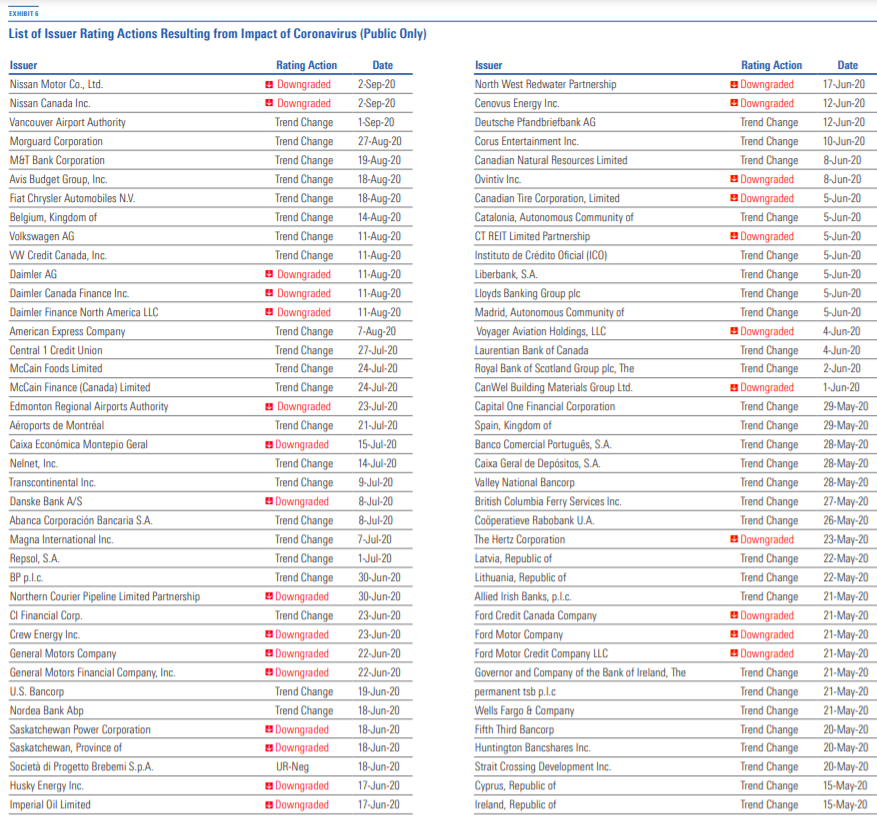Click 'U.S. Bancorp' issuer name
877x828 pixels.
pyautogui.click(x=37, y=692)
